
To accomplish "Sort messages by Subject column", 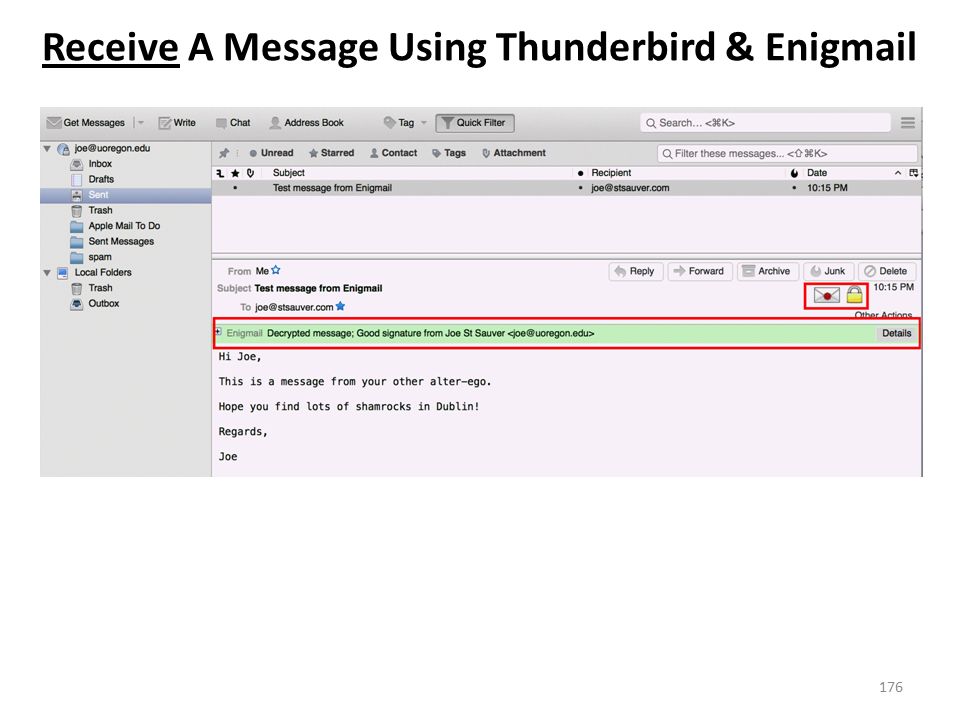I will coord(289,173).
